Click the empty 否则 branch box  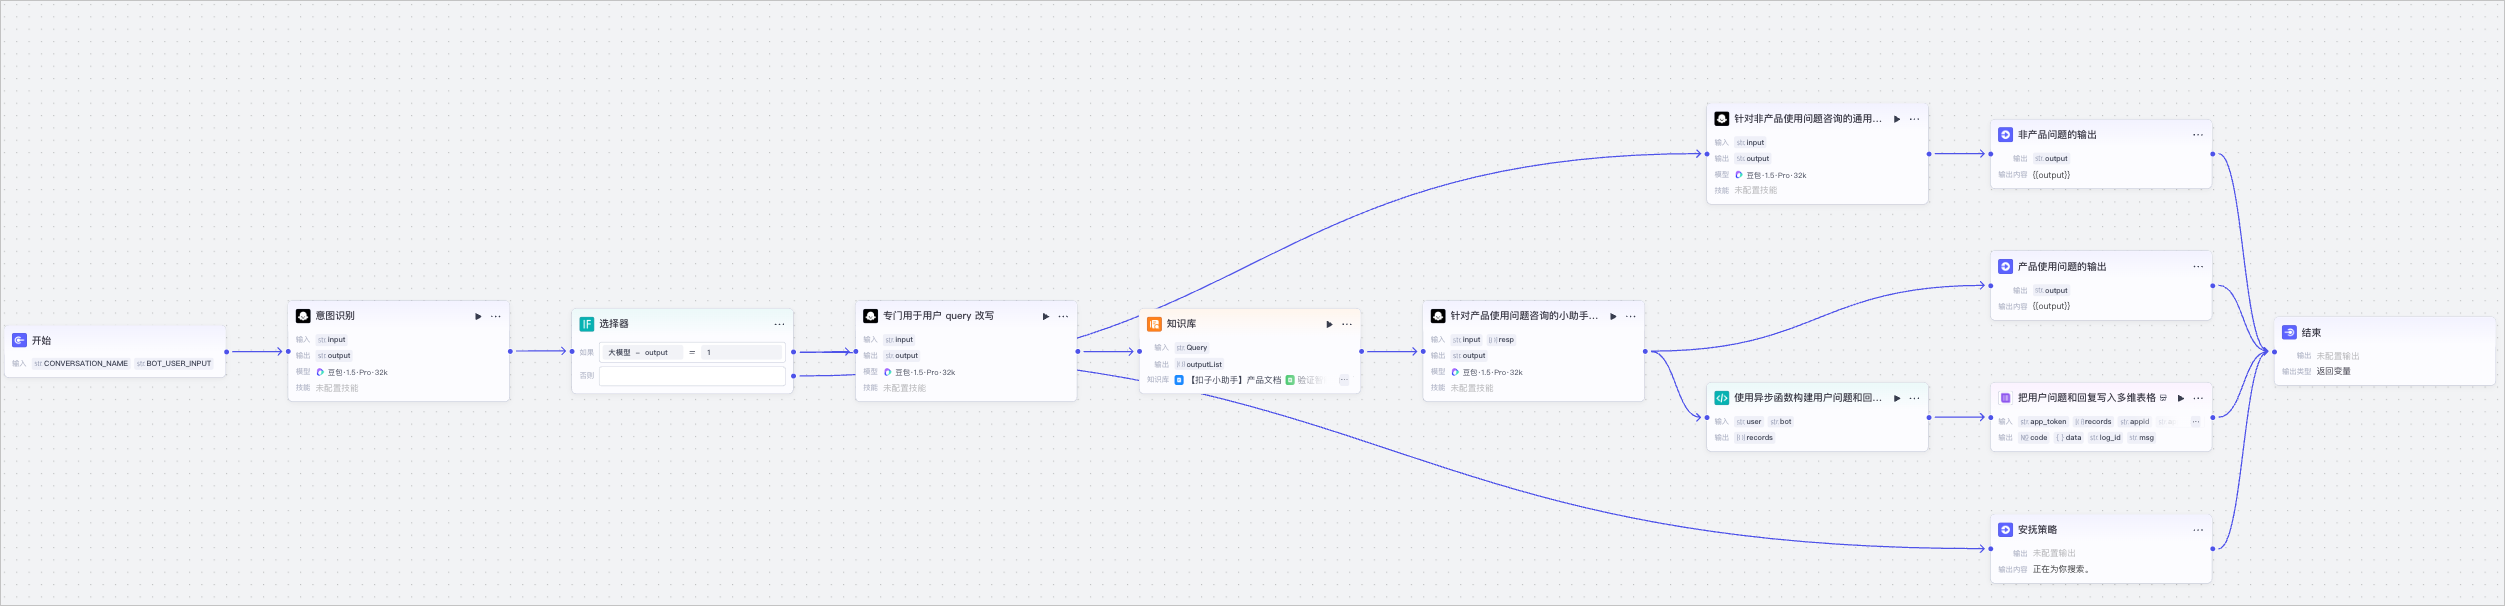pyautogui.click(x=692, y=376)
